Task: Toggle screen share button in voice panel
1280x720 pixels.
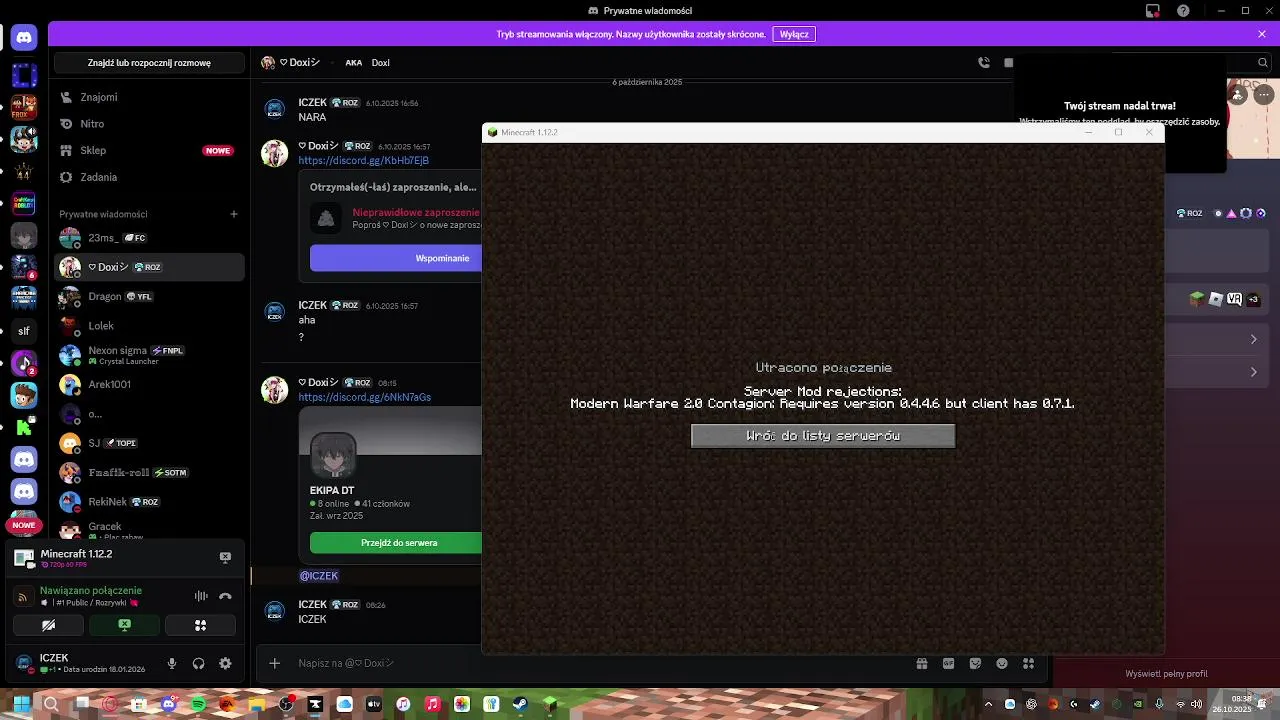Action: [x=124, y=625]
